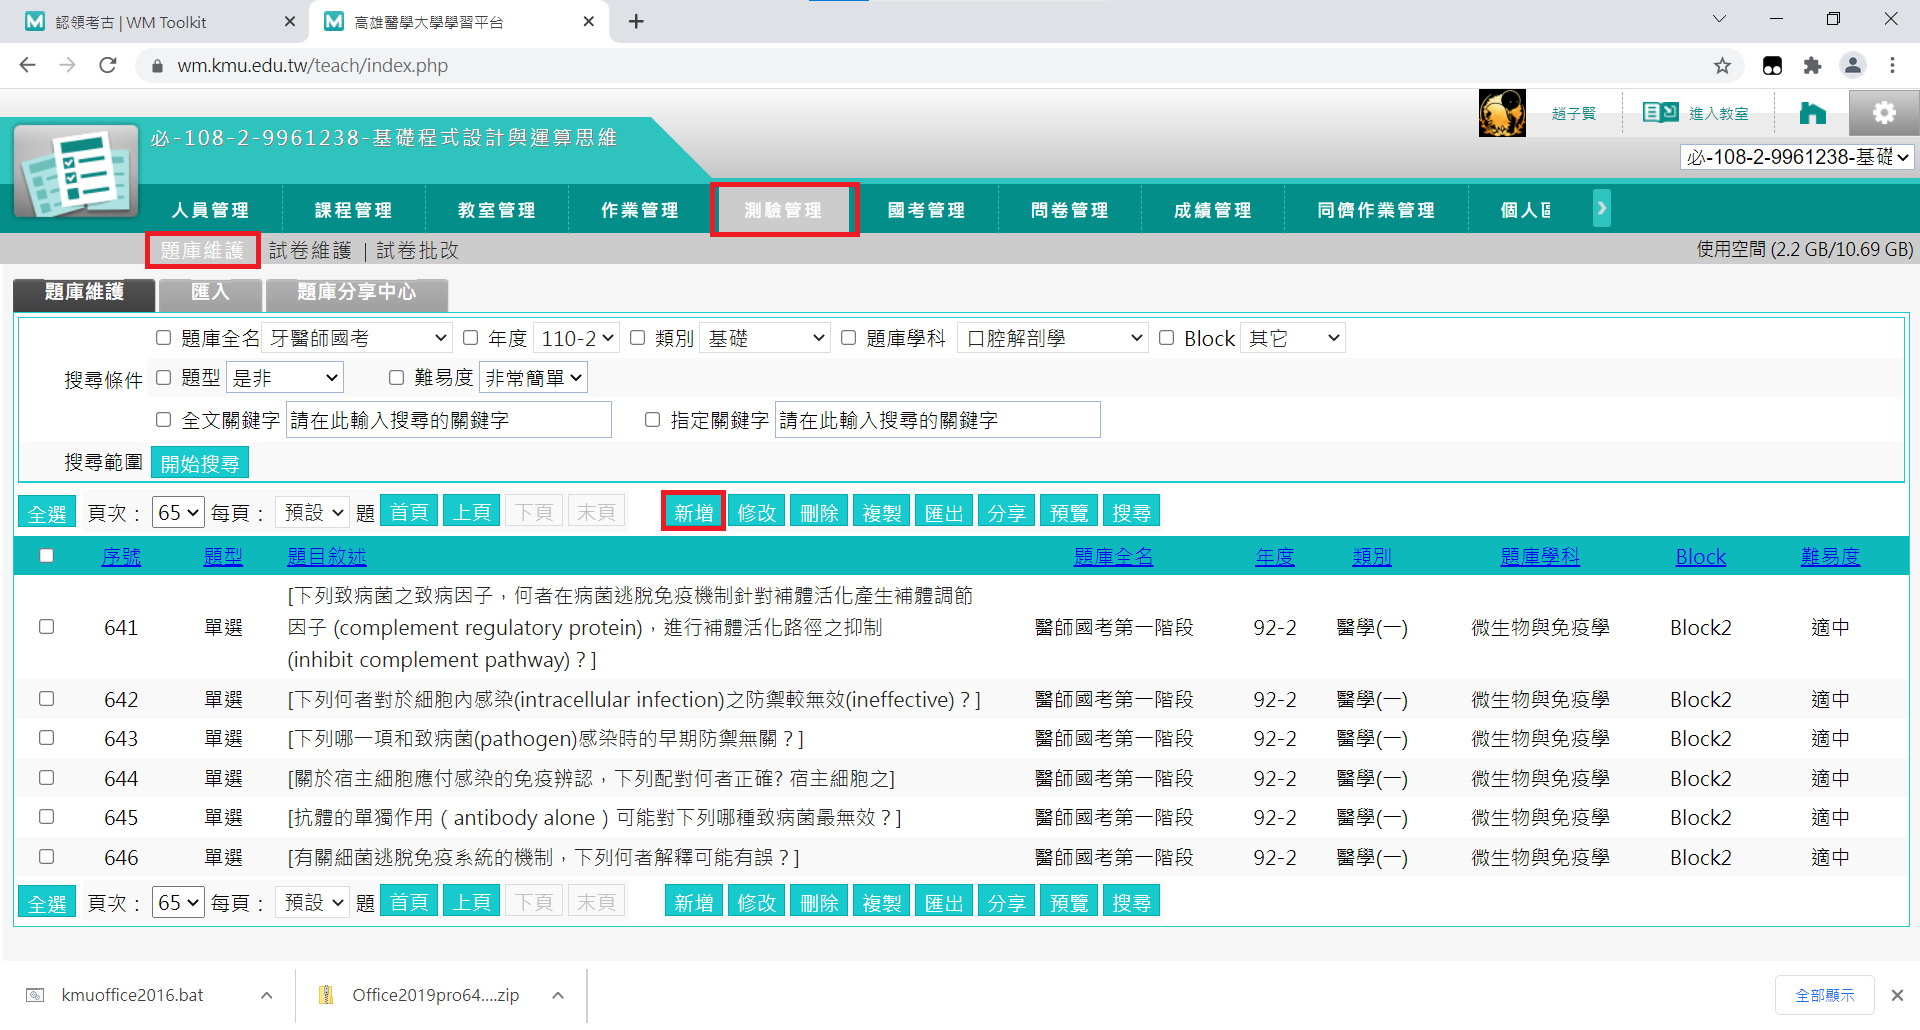
Task: Toggle the 題庫學科 checkbox
Action: (849, 338)
